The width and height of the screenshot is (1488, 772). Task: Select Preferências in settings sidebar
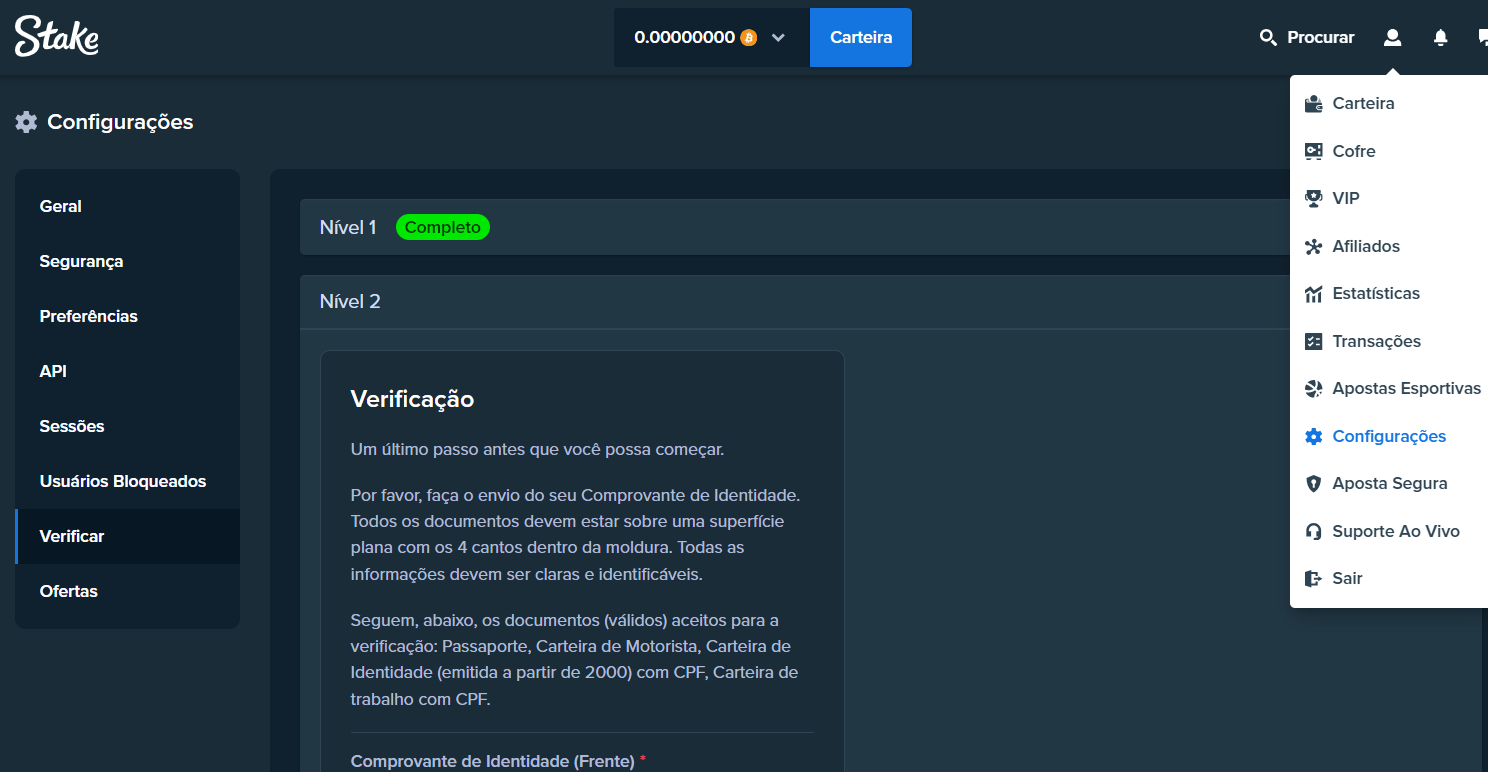(x=127, y=316)
